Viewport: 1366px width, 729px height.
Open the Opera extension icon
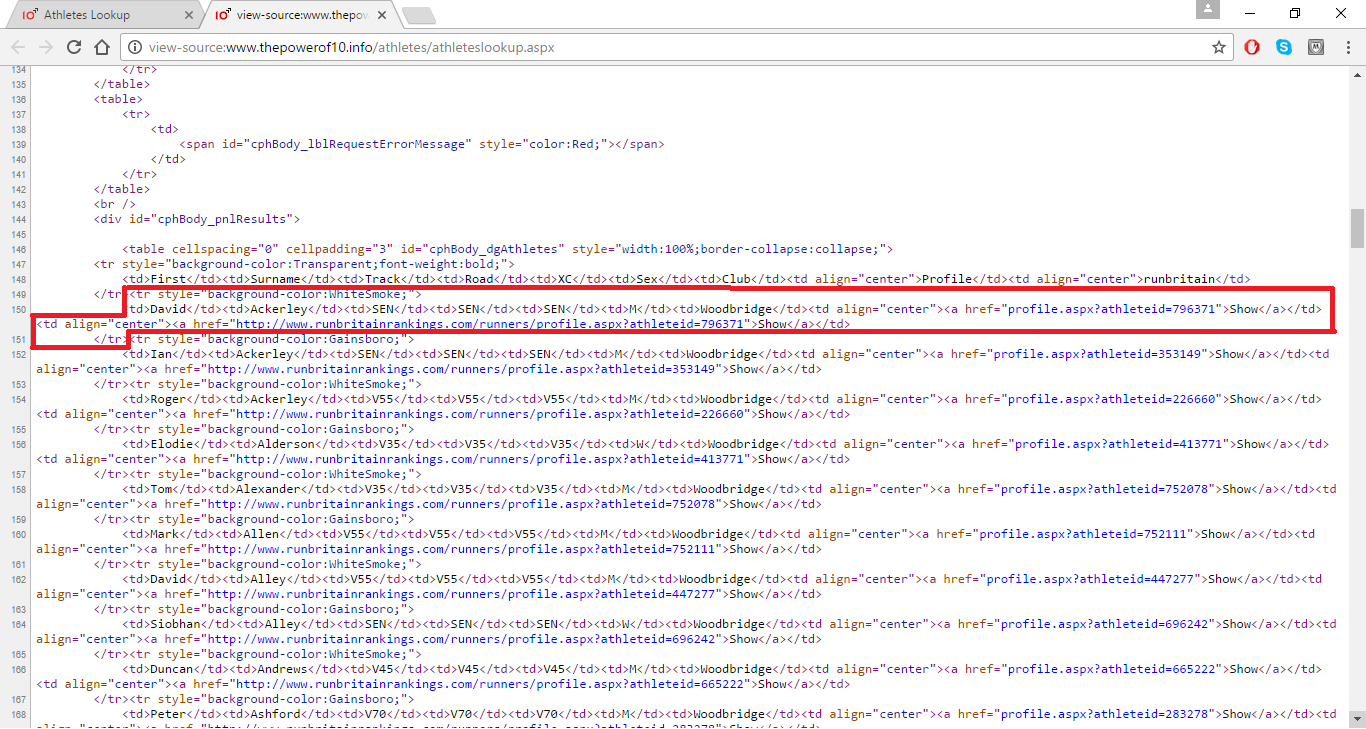pyautogui.click(x=1252, y=47)
